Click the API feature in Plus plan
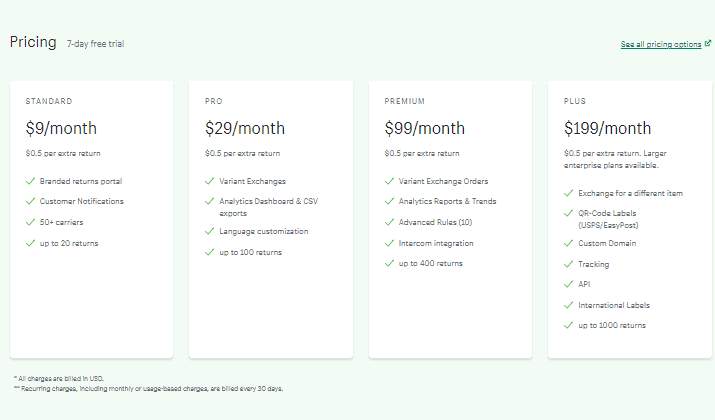715x420 pixels. [584, 284]
